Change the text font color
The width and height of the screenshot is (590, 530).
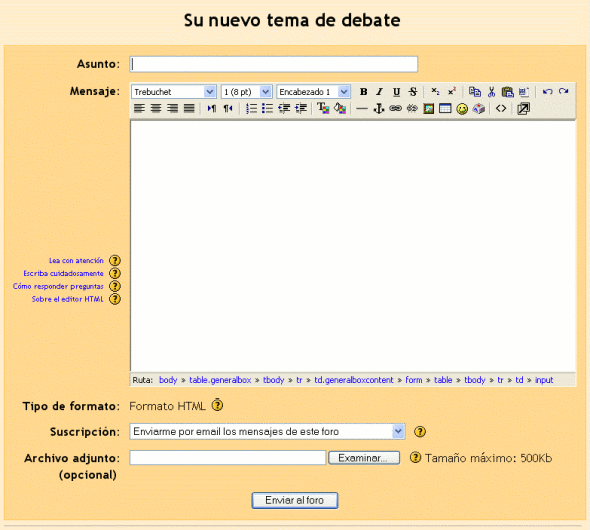point(323,109)
